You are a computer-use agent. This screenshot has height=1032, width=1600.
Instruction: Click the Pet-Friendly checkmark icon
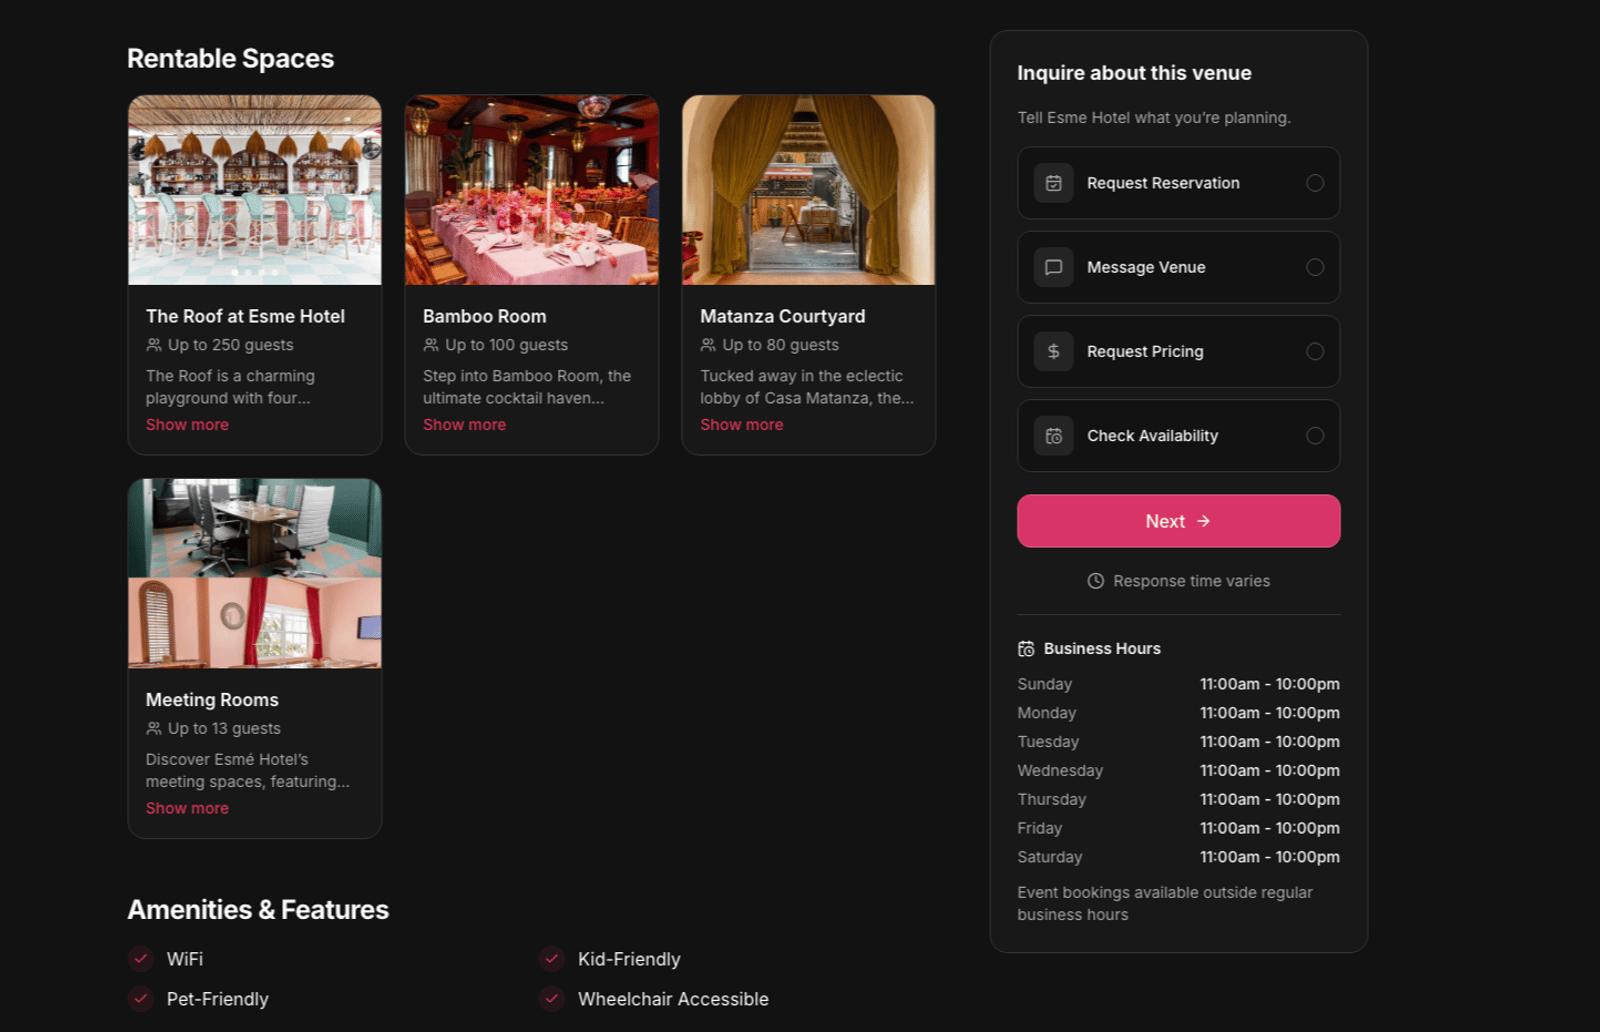coord(141,998)
